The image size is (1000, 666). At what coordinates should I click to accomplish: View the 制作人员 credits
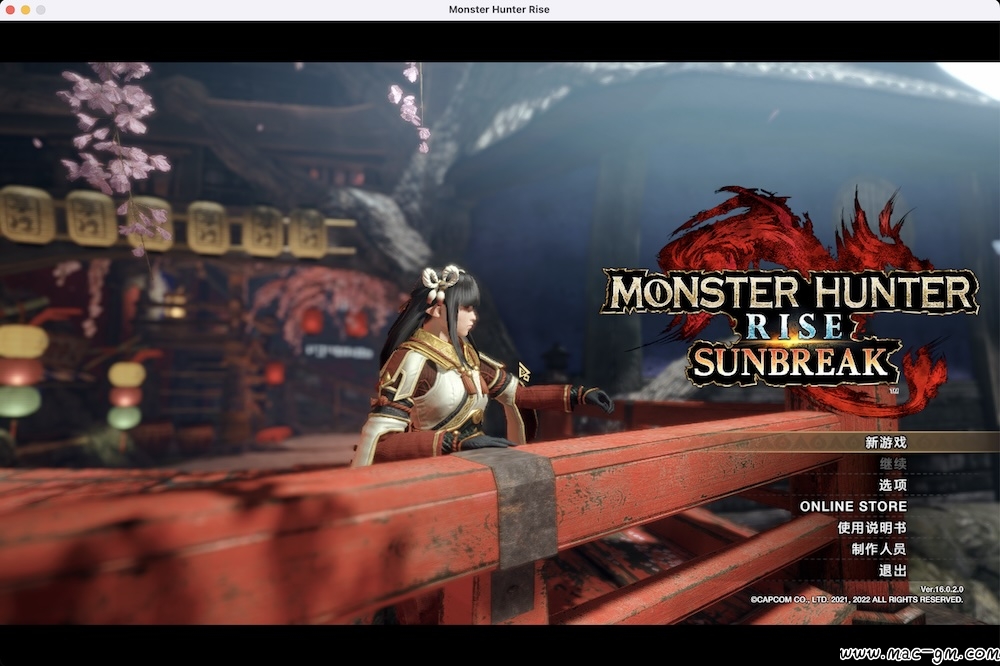click(x=879, y=549)
